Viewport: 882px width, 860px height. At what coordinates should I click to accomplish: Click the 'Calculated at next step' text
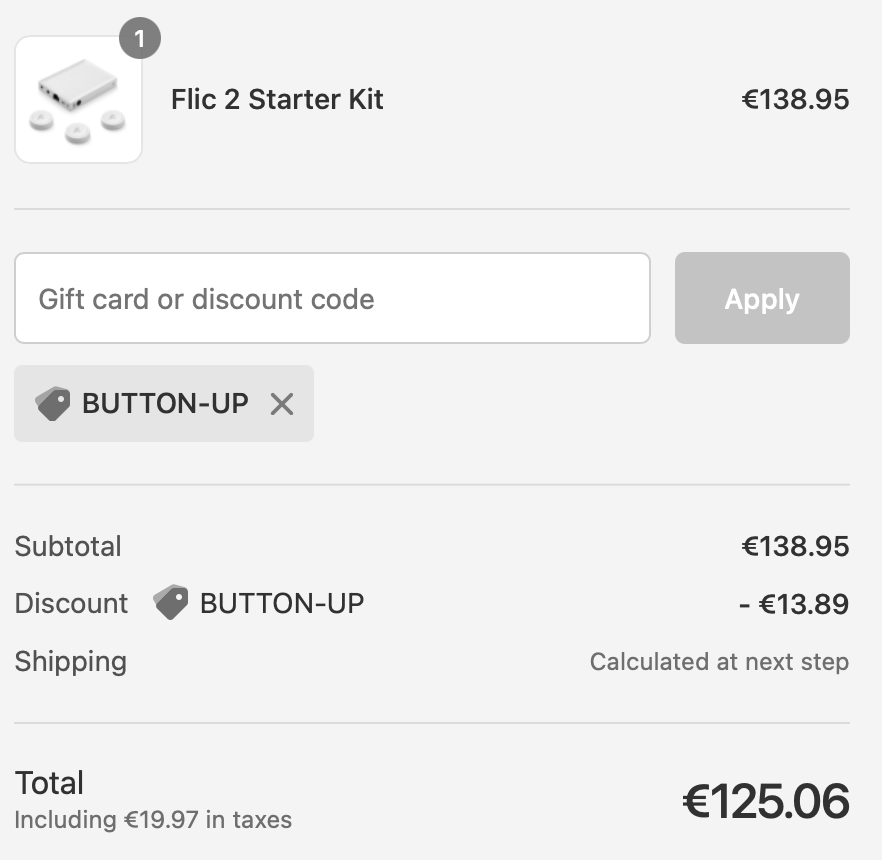tap(719, 661)
